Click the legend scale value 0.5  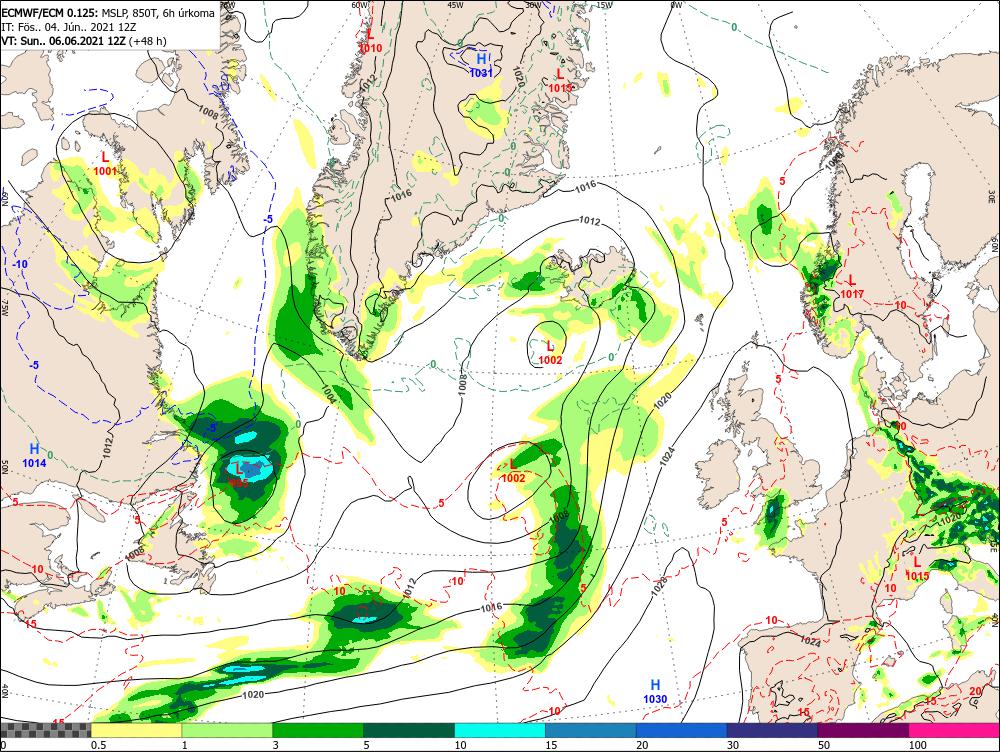click(98, 745)
